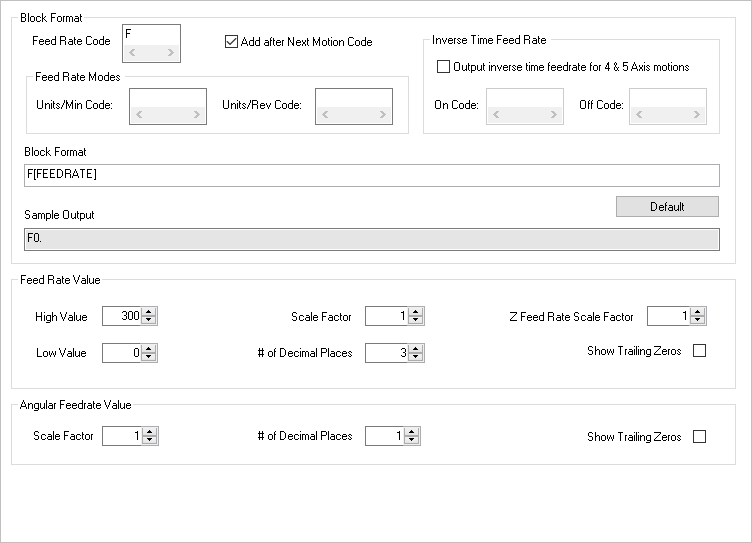The width and height of the screenshot is (752, 543).
Task: Increase the Low Value spinner
Action: (x=149, y=349)
